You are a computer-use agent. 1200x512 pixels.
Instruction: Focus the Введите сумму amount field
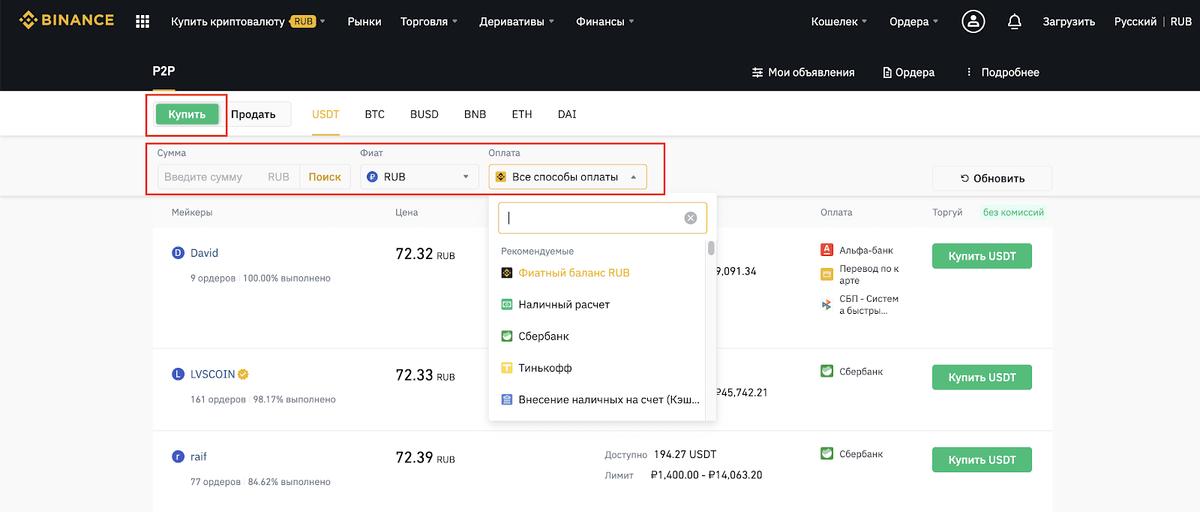[x=228, y=177]
